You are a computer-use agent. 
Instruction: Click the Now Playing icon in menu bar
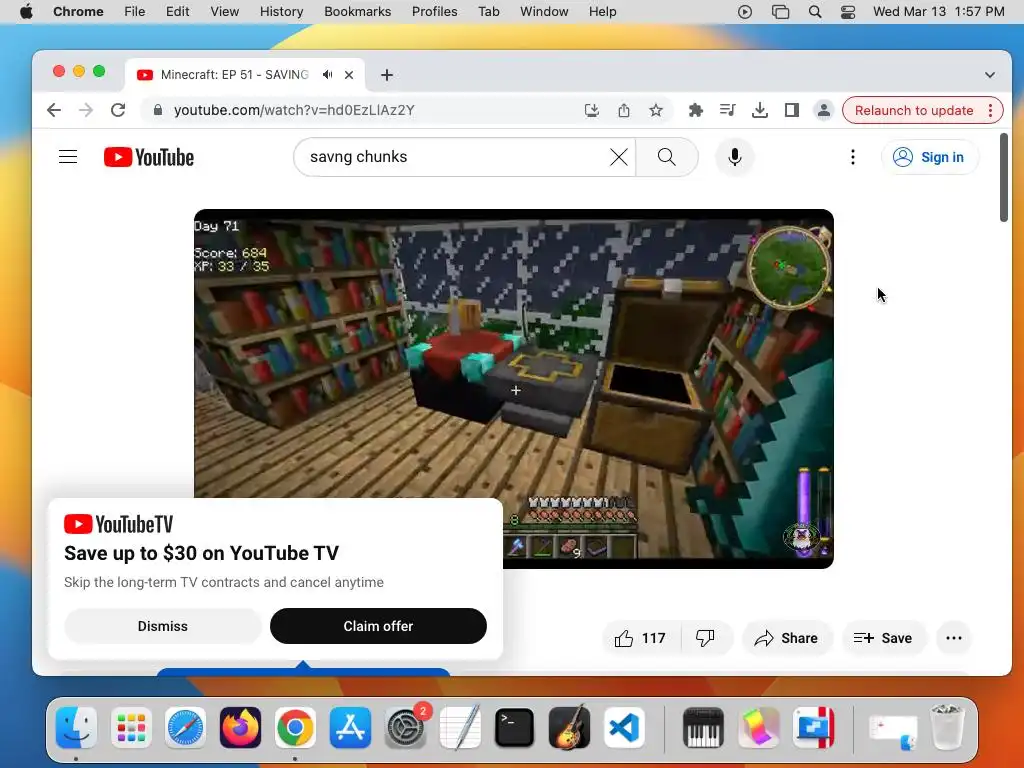[744, 12]
